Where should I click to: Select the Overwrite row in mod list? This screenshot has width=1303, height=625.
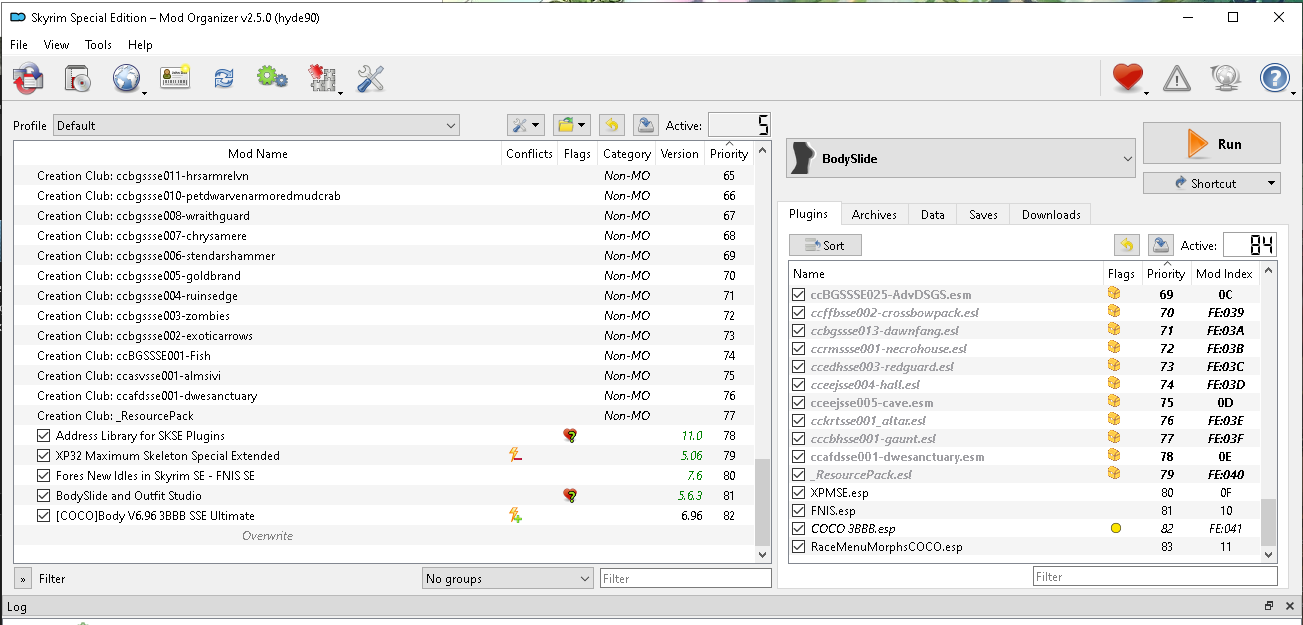tap(384, 536)
